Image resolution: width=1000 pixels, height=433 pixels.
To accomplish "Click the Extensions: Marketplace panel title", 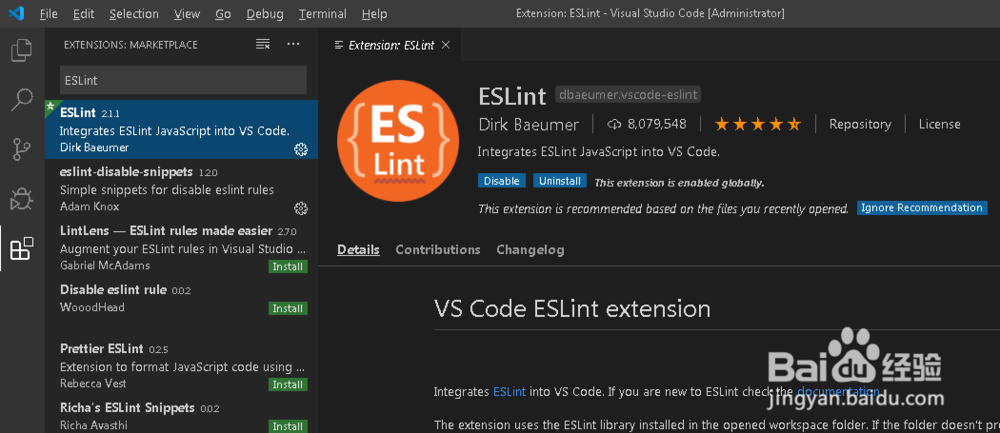I will point(131,45).
